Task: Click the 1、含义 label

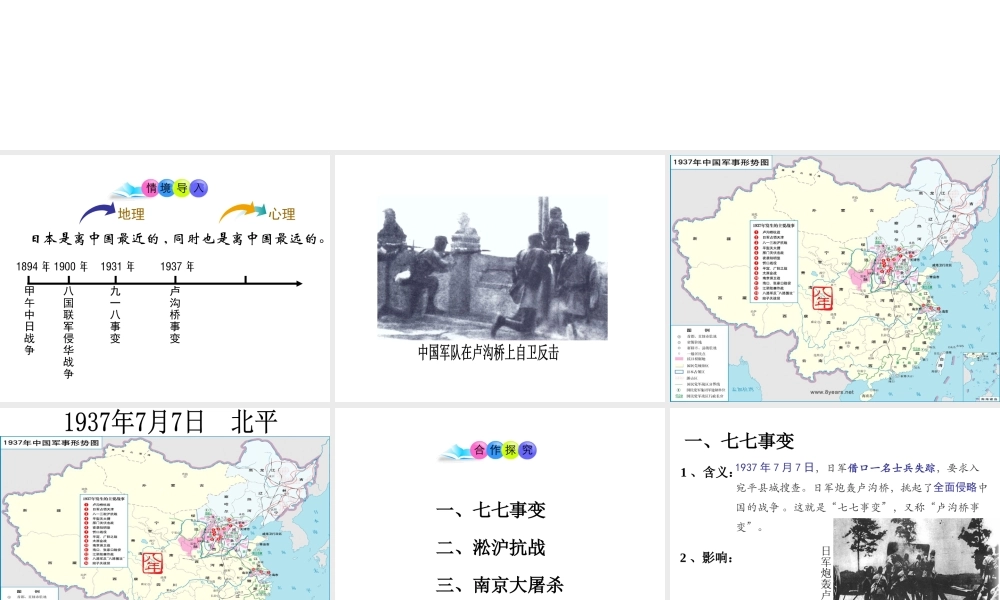Action: tap(707, 472)
